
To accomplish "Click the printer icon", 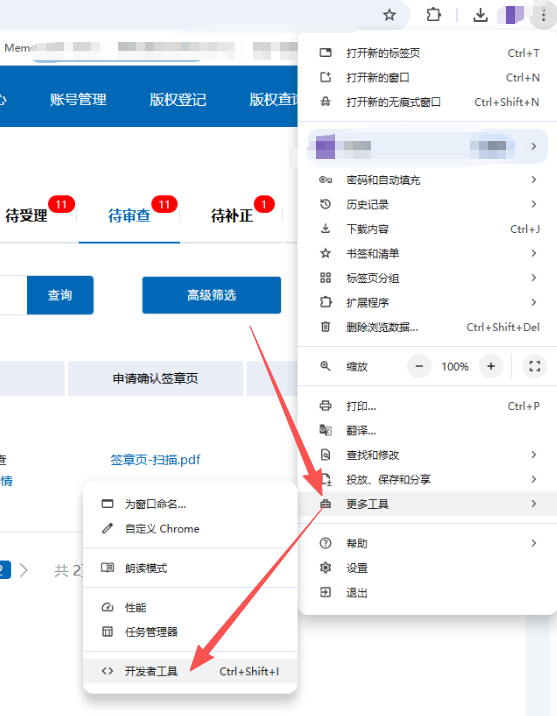I will click(326, 405).
